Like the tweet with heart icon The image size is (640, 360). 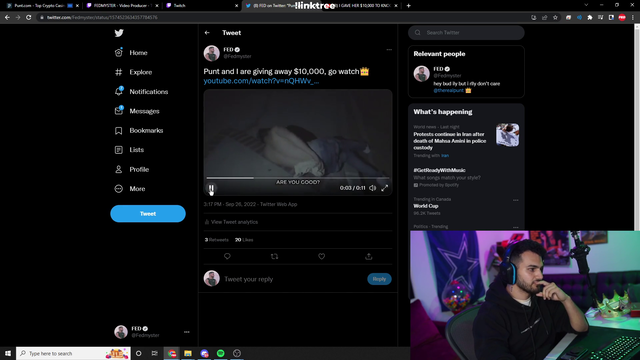[322, 256]
